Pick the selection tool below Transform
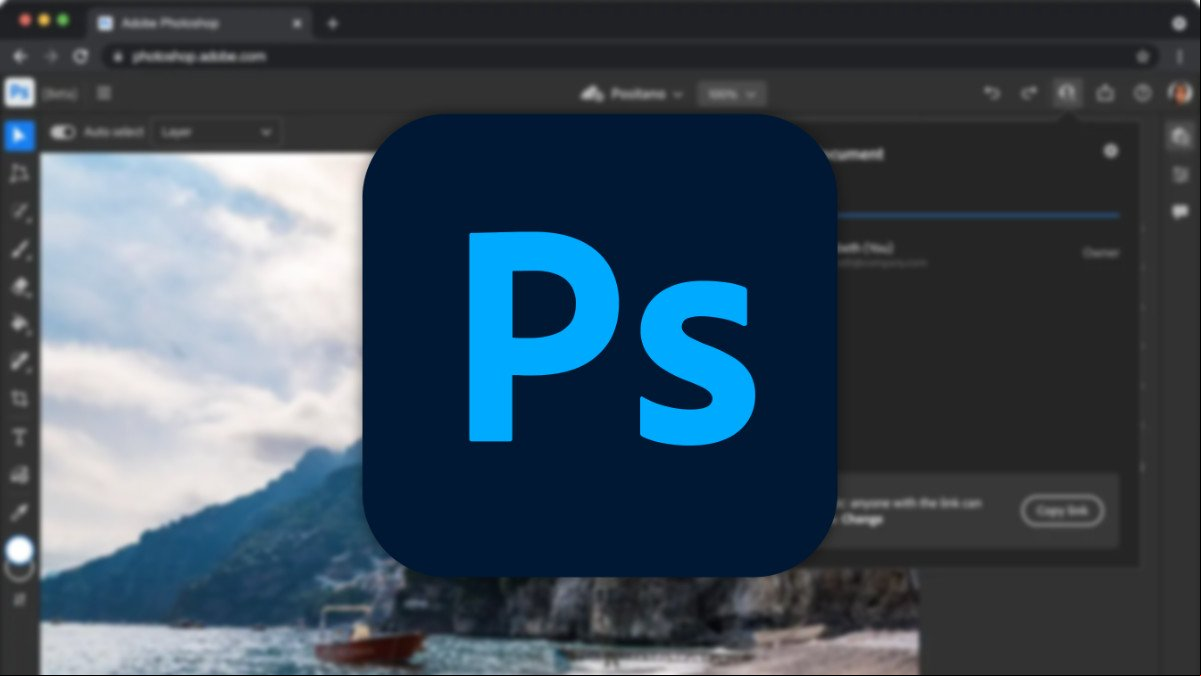This screenshot has height=676, width=1201. [19, 212]
